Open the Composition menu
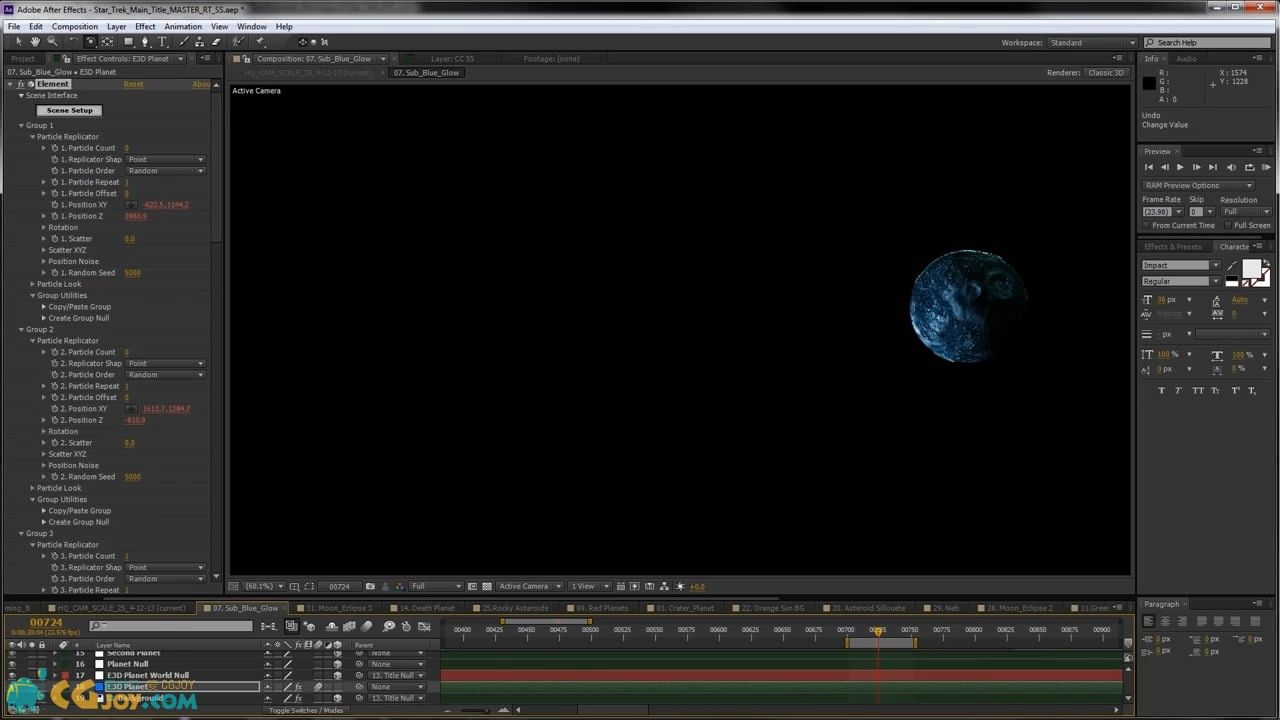Viewport: 1280px width, 720px height. (75, 26)
